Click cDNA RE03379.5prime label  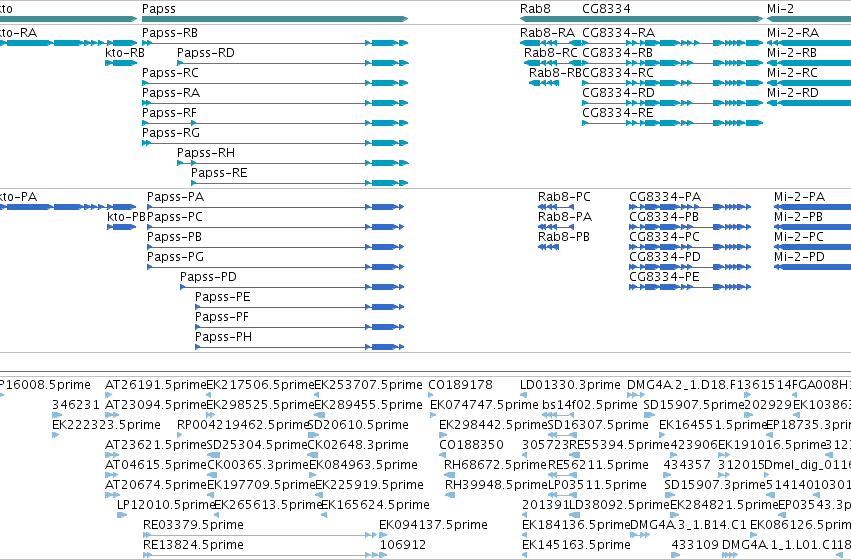click(193, 525)
